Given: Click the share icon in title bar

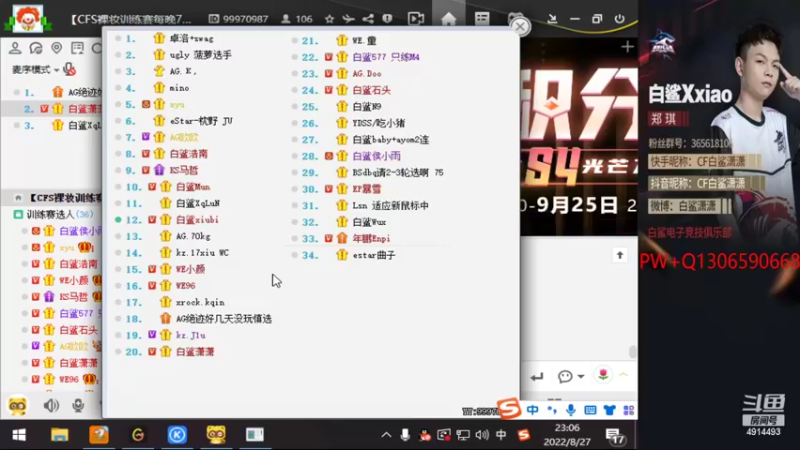Looking at the screenshot, I should click(368, 19).
